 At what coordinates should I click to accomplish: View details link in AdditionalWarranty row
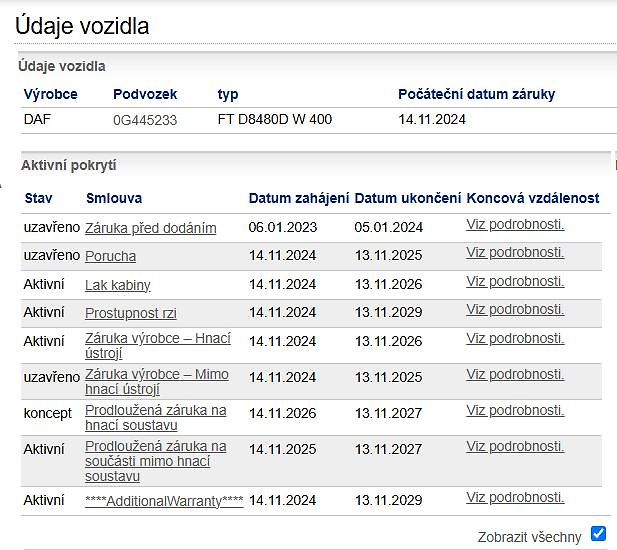[x=515, y=497]
